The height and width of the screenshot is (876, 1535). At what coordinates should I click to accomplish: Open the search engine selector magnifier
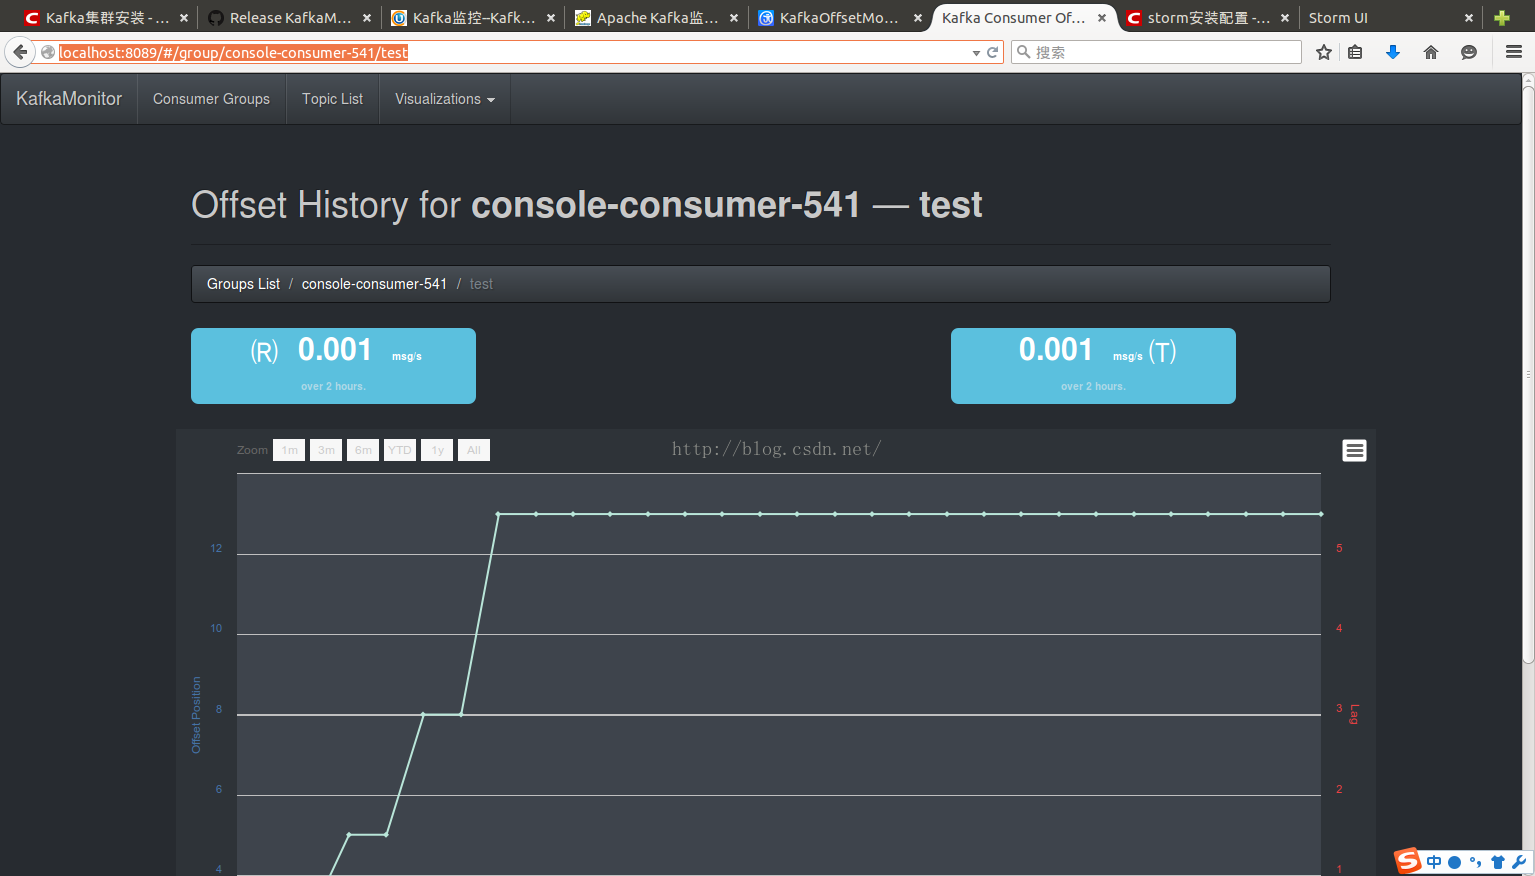[x=1023, y=52]
